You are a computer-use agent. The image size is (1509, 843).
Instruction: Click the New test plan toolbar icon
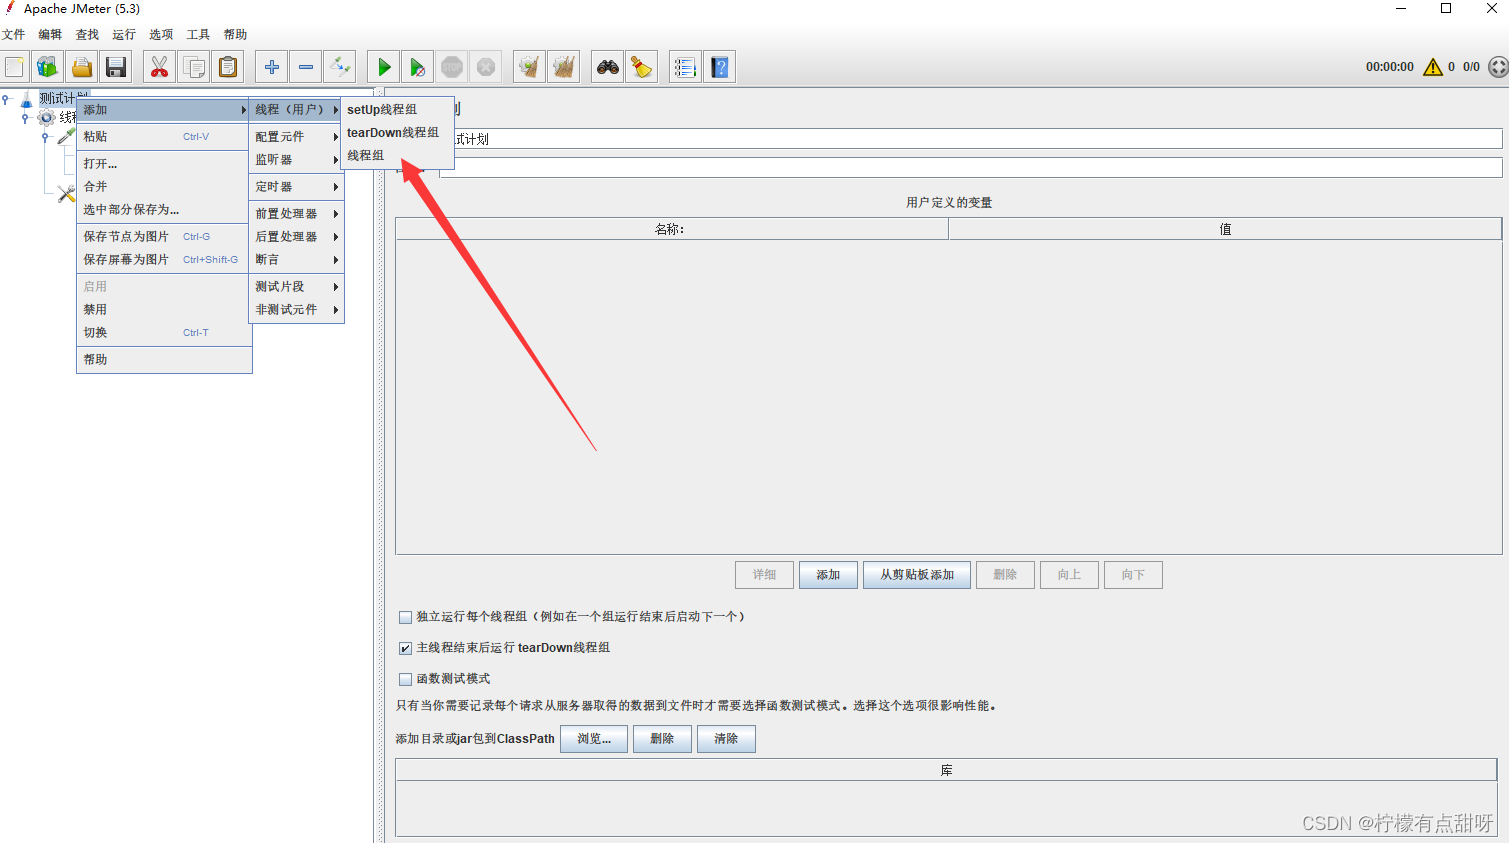point(14,67)
